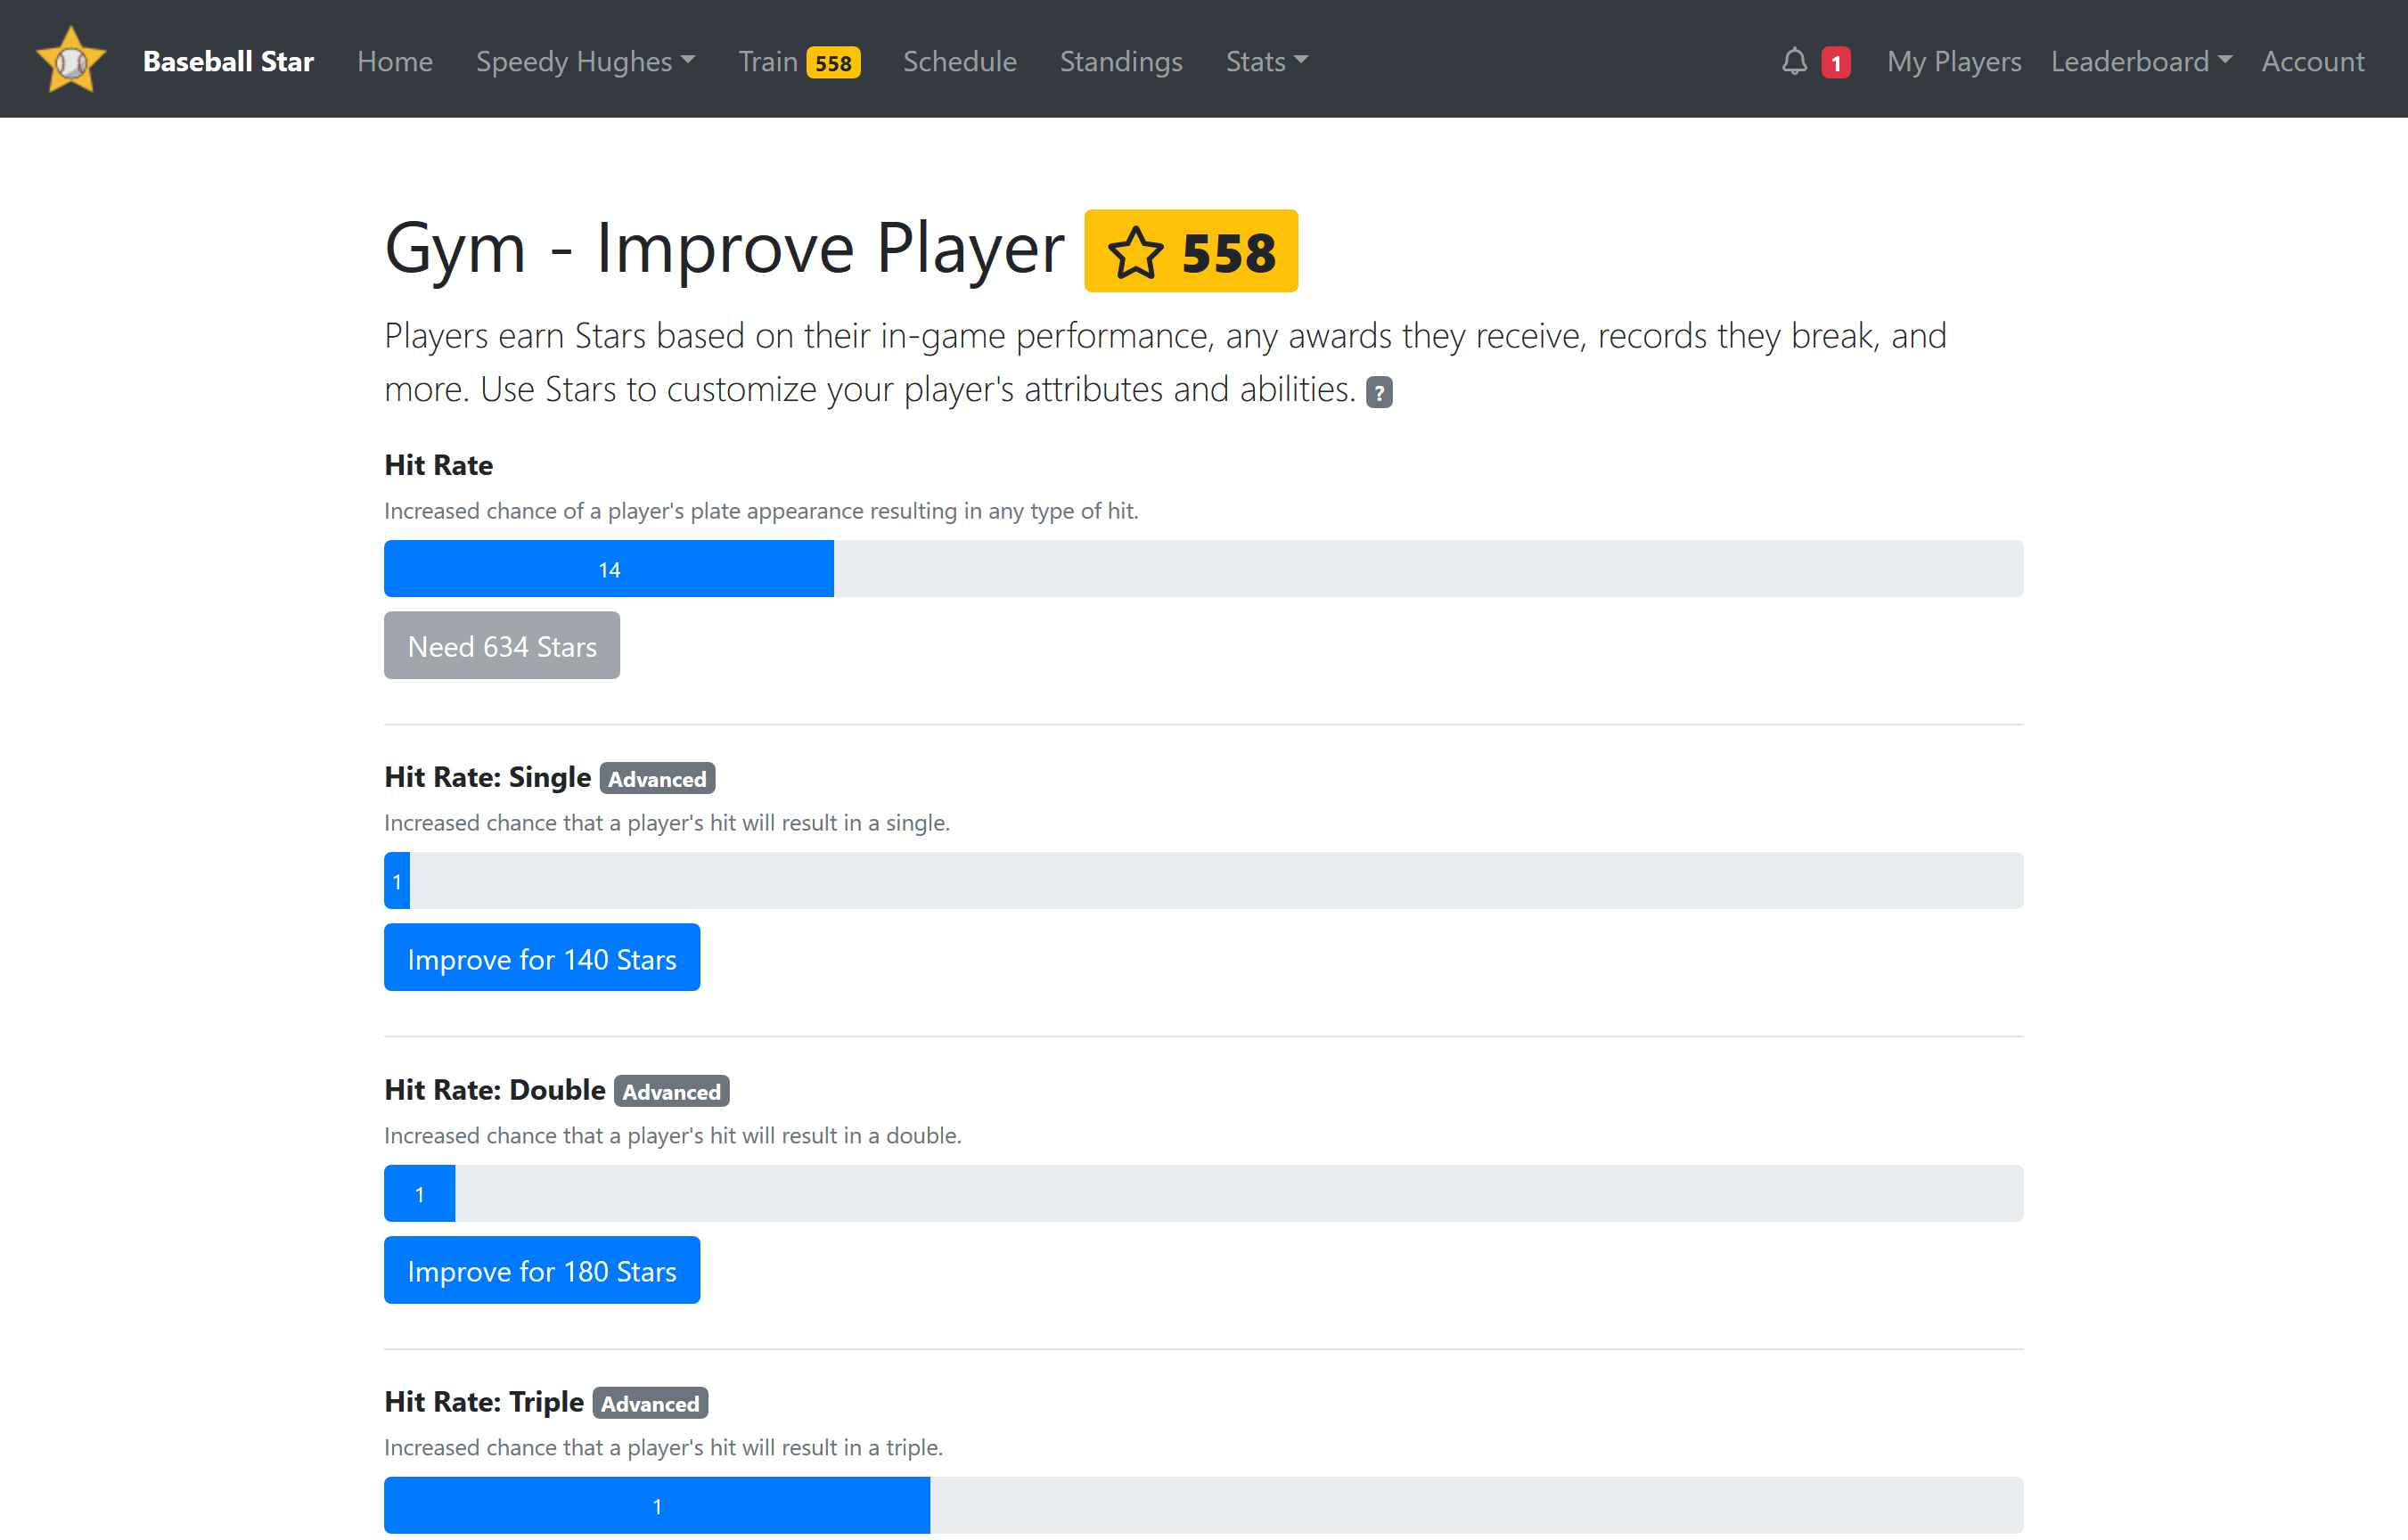Click the question mark help icon
Viewport: 2408px width, 1540px height.
[x=1379, y=392]
